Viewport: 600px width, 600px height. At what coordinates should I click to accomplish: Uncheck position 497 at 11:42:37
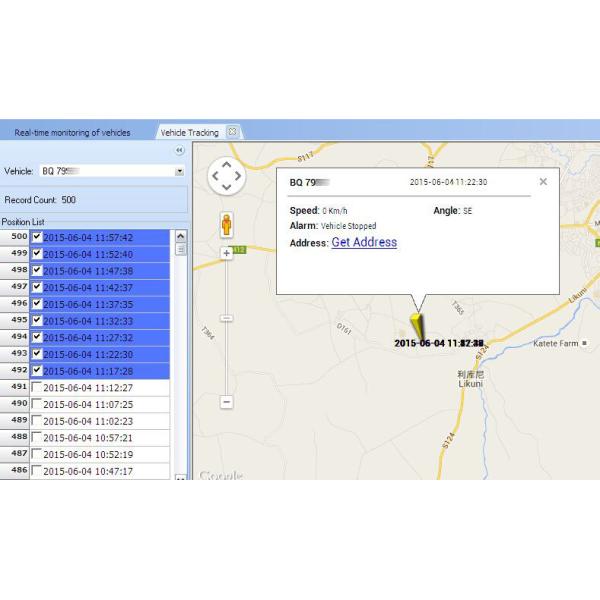[37, 287]
